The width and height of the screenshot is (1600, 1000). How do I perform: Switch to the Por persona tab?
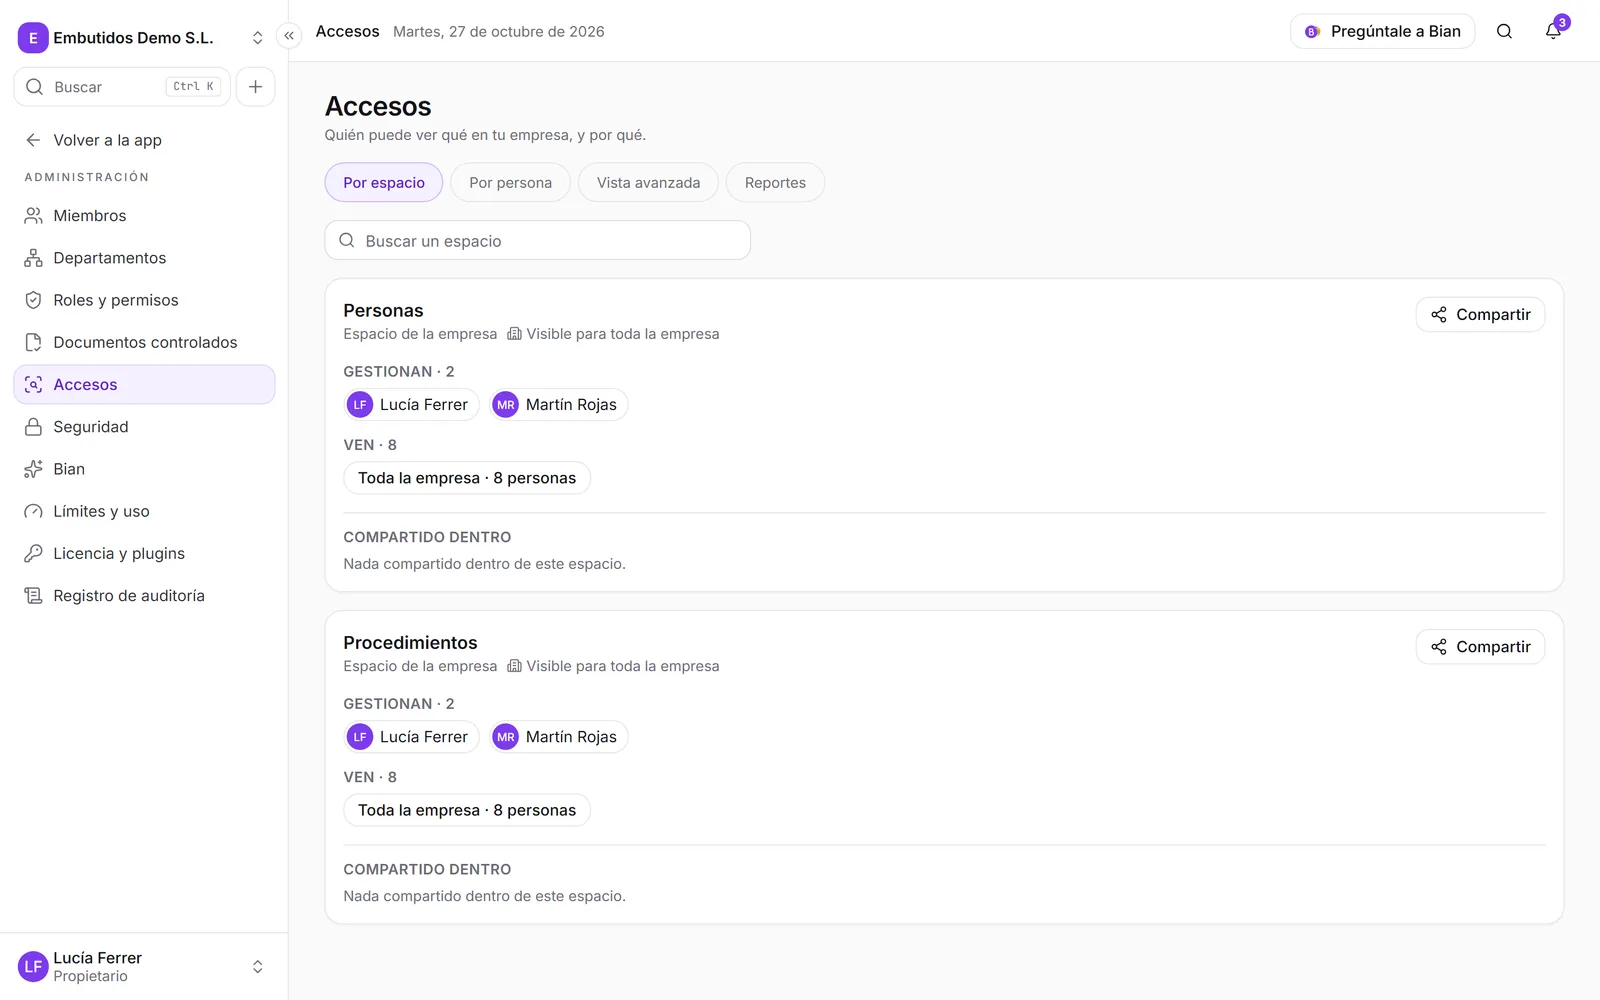[510, 183]
